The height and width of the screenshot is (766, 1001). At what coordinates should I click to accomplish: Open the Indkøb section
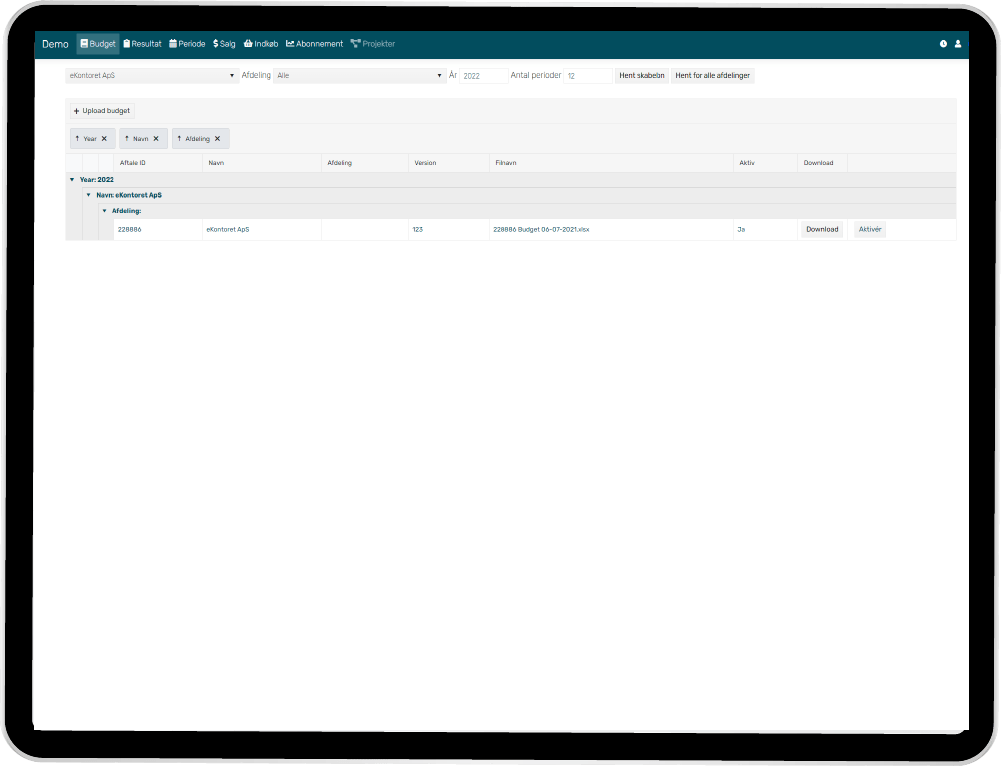pyautogui.click(x=261, y=44)
